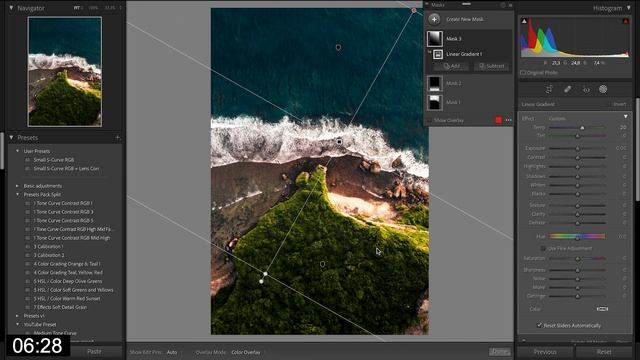This screenshot has width=640, height=360.
Task: Select the Red Eye Correction tool
Action: [586, 89]
